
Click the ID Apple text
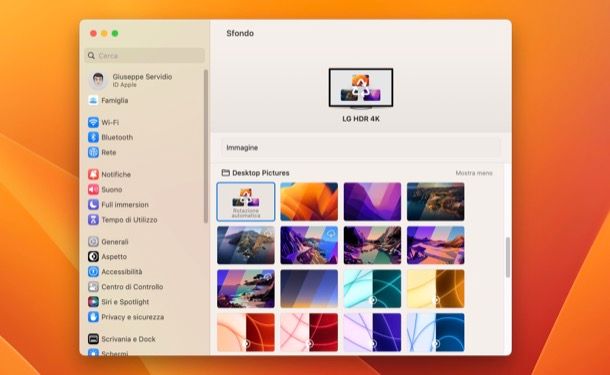coord(124,85)
